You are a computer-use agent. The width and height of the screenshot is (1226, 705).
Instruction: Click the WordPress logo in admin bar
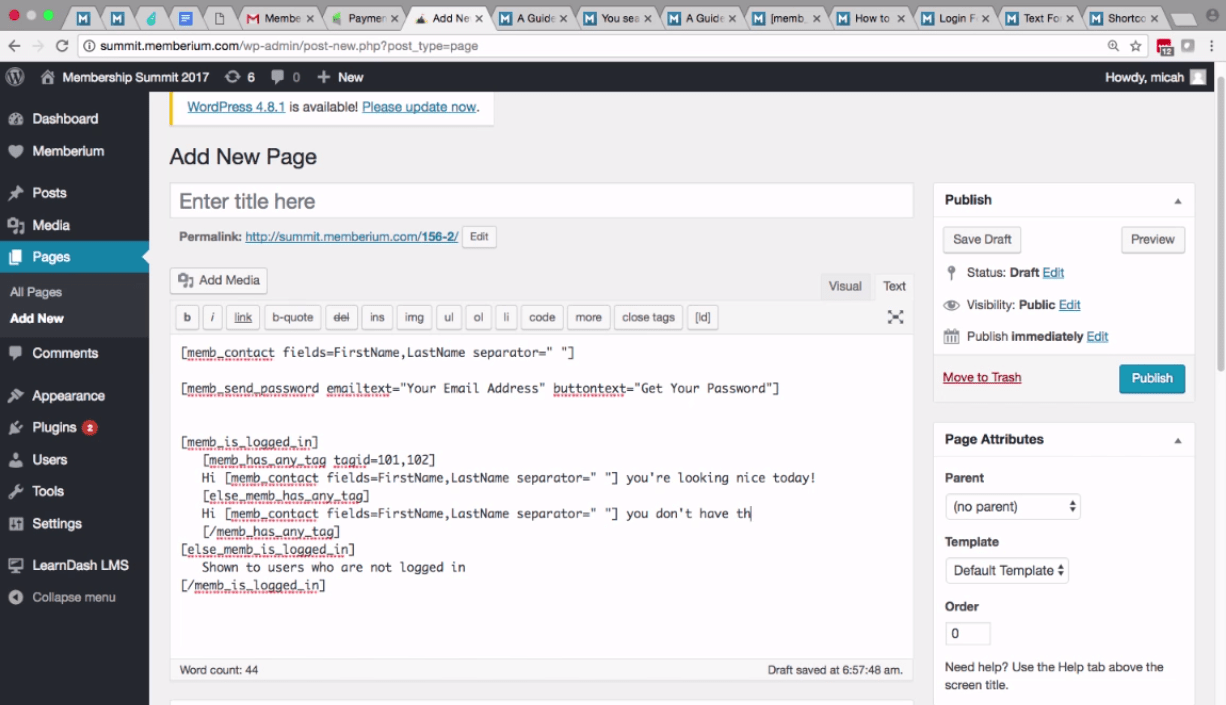(15, 77)
